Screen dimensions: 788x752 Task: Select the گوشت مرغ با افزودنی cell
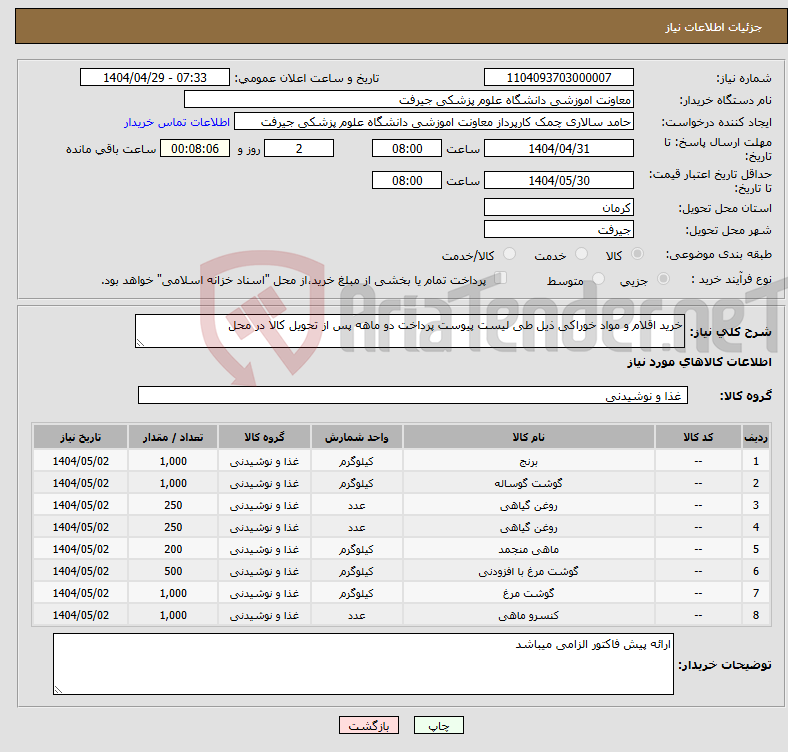pyautogui.click(x=528, y=572)
